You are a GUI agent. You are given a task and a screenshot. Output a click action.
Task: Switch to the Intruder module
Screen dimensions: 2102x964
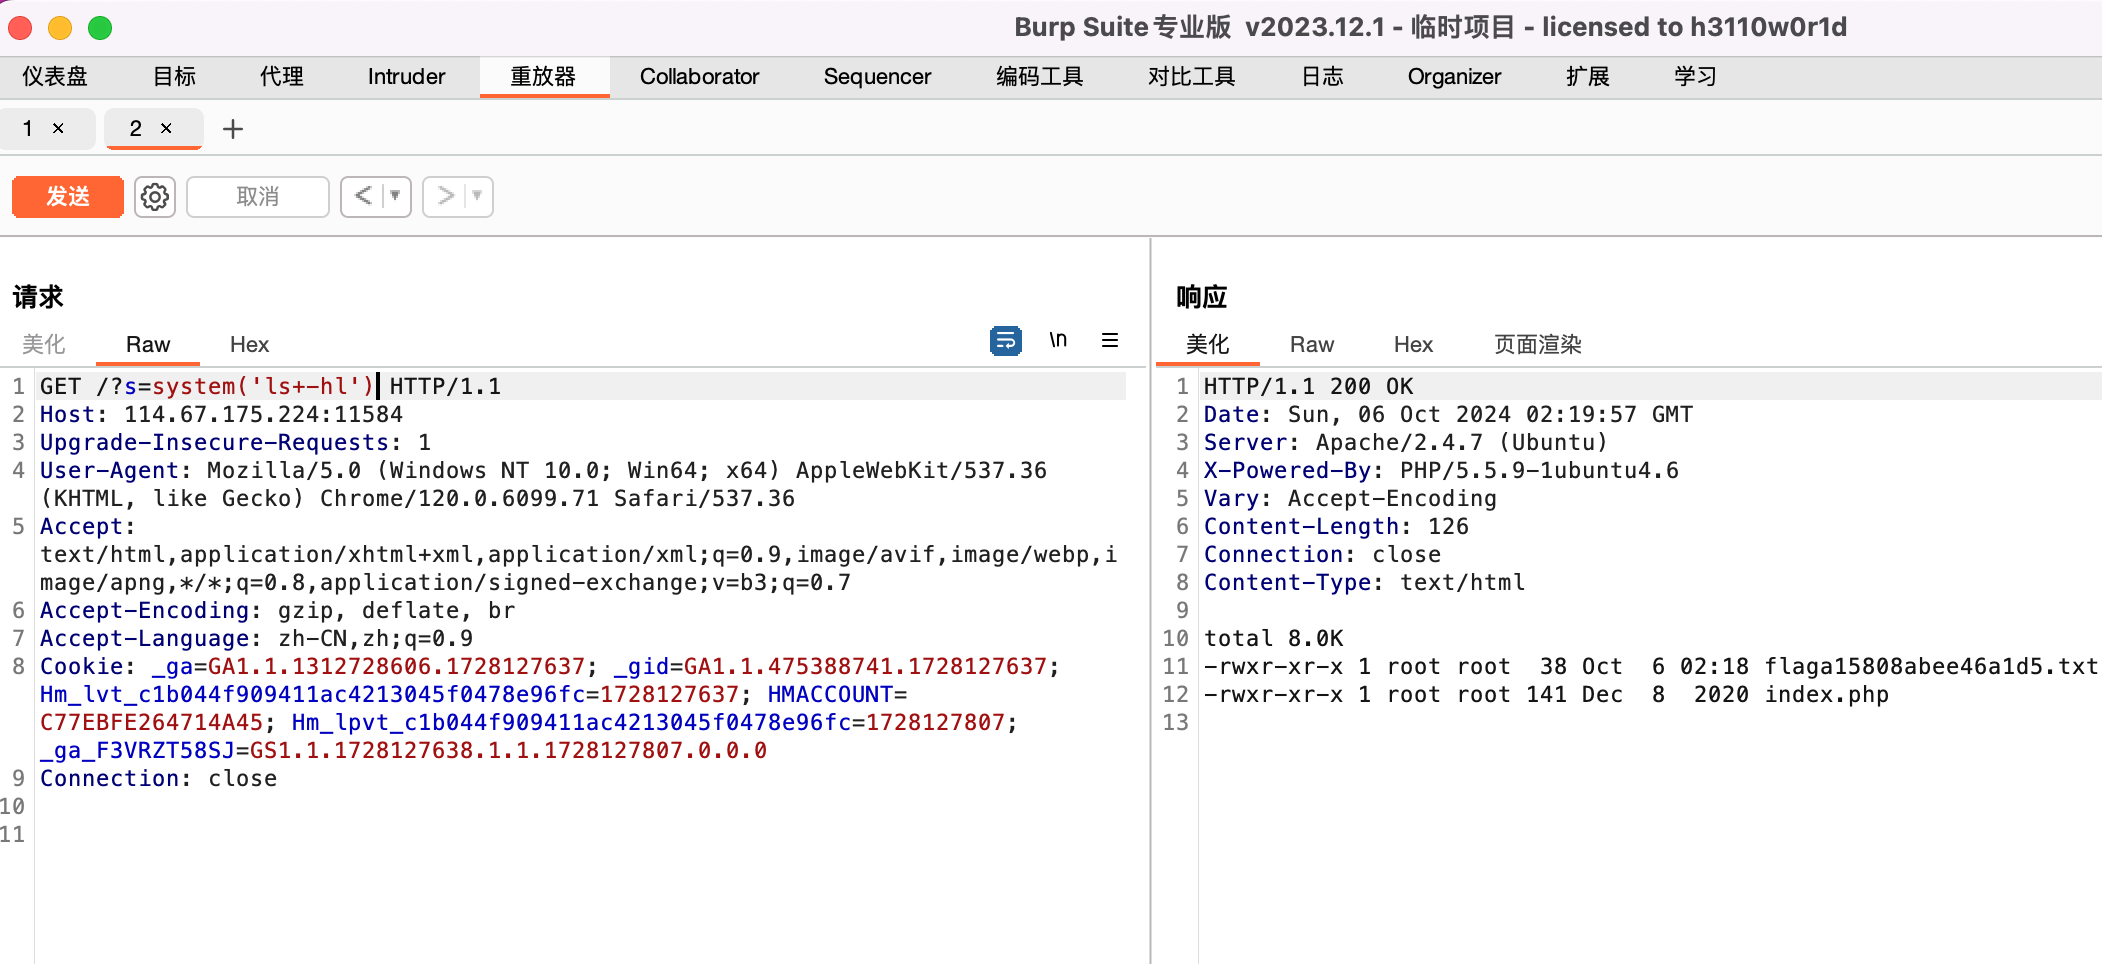click(x=405, y=76)
